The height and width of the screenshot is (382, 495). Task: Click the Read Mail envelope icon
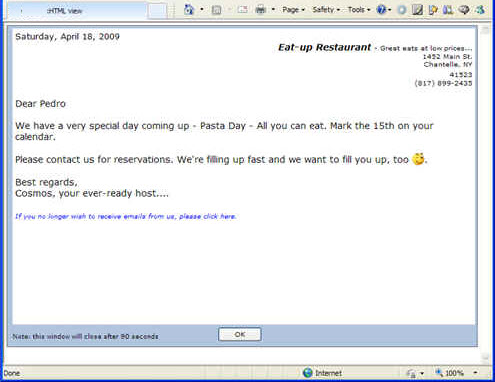pos(242,10)
